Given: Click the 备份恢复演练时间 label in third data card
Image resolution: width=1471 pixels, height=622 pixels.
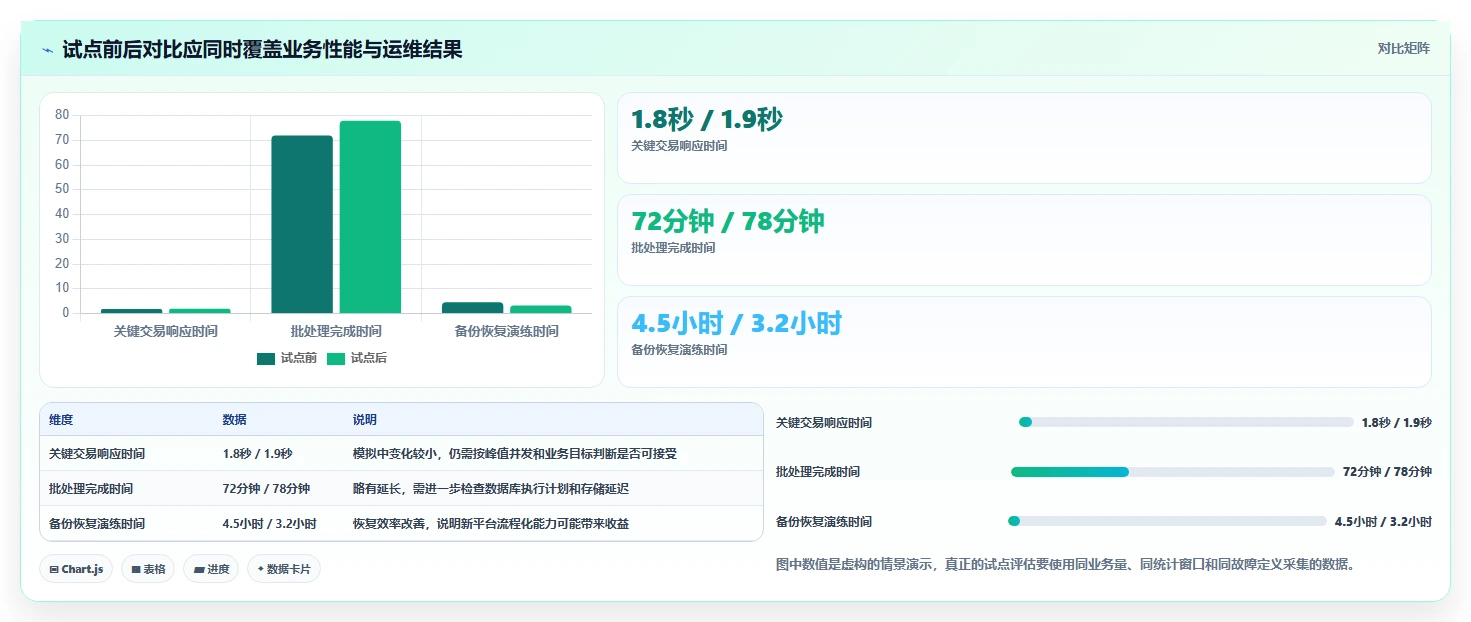Looking at the screenshot, I should tap(679, 350).
